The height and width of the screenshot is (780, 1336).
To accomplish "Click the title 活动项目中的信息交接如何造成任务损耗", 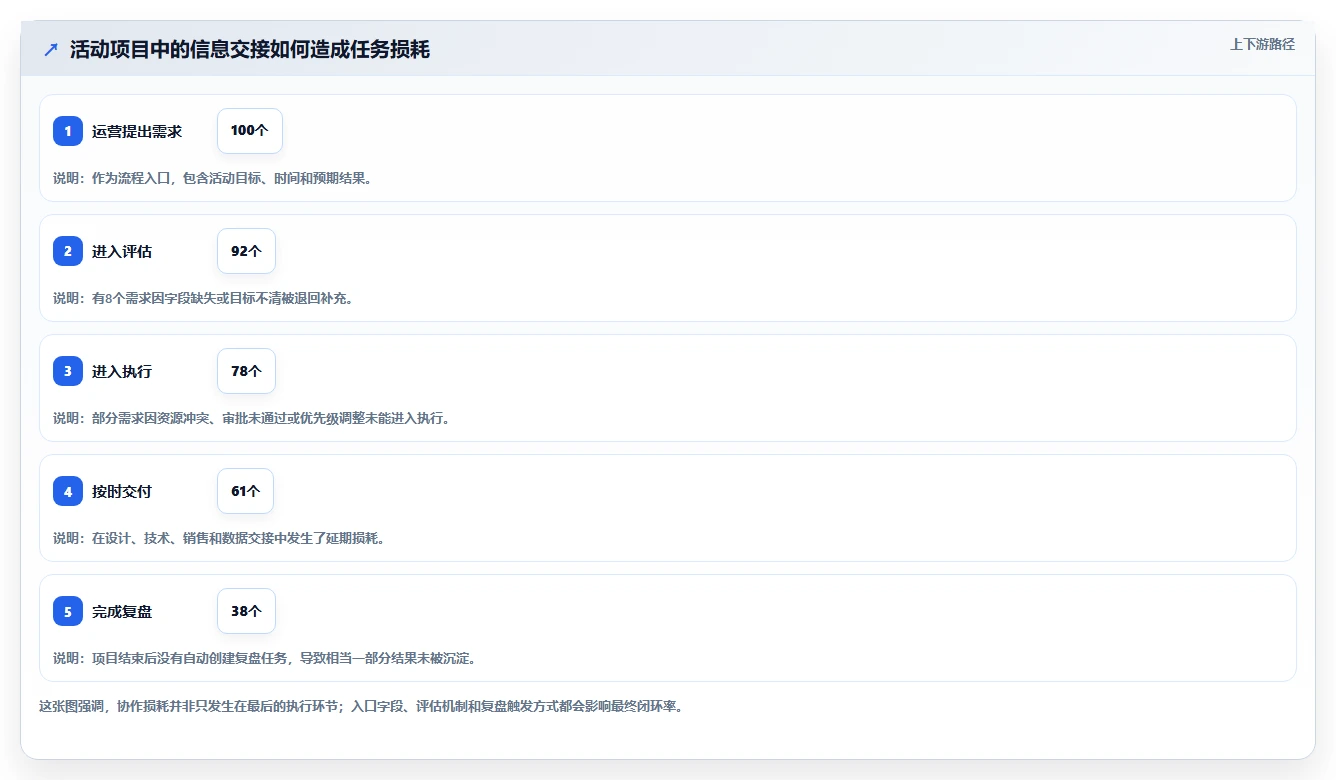I will pyautogui.click(x=250, y=49).
